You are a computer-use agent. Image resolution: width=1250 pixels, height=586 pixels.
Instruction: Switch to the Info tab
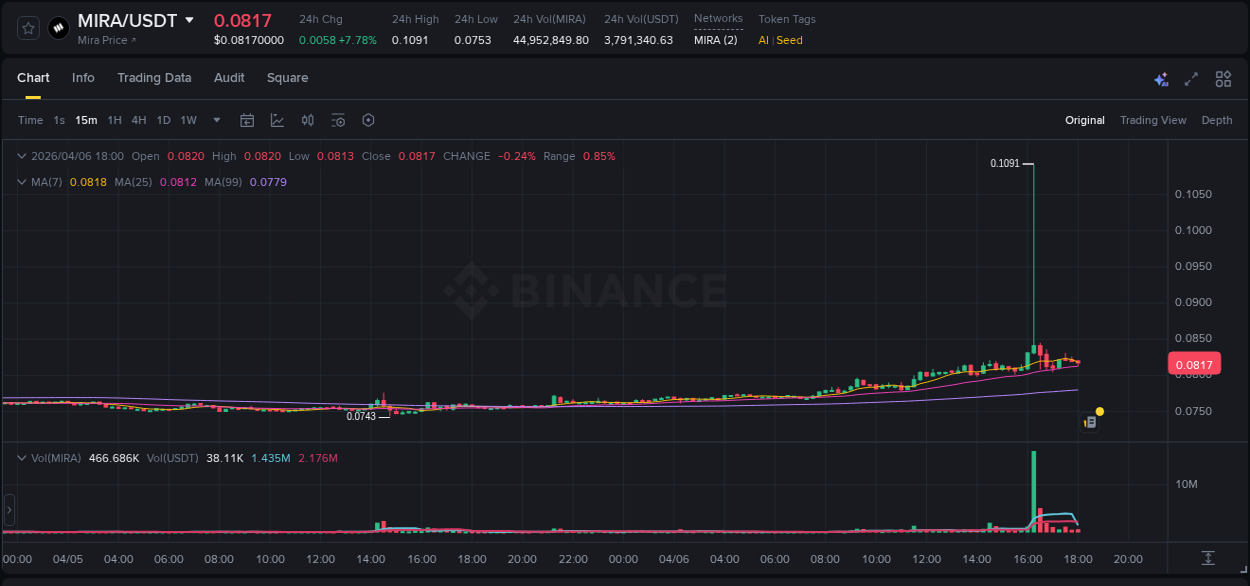point(83,78)
